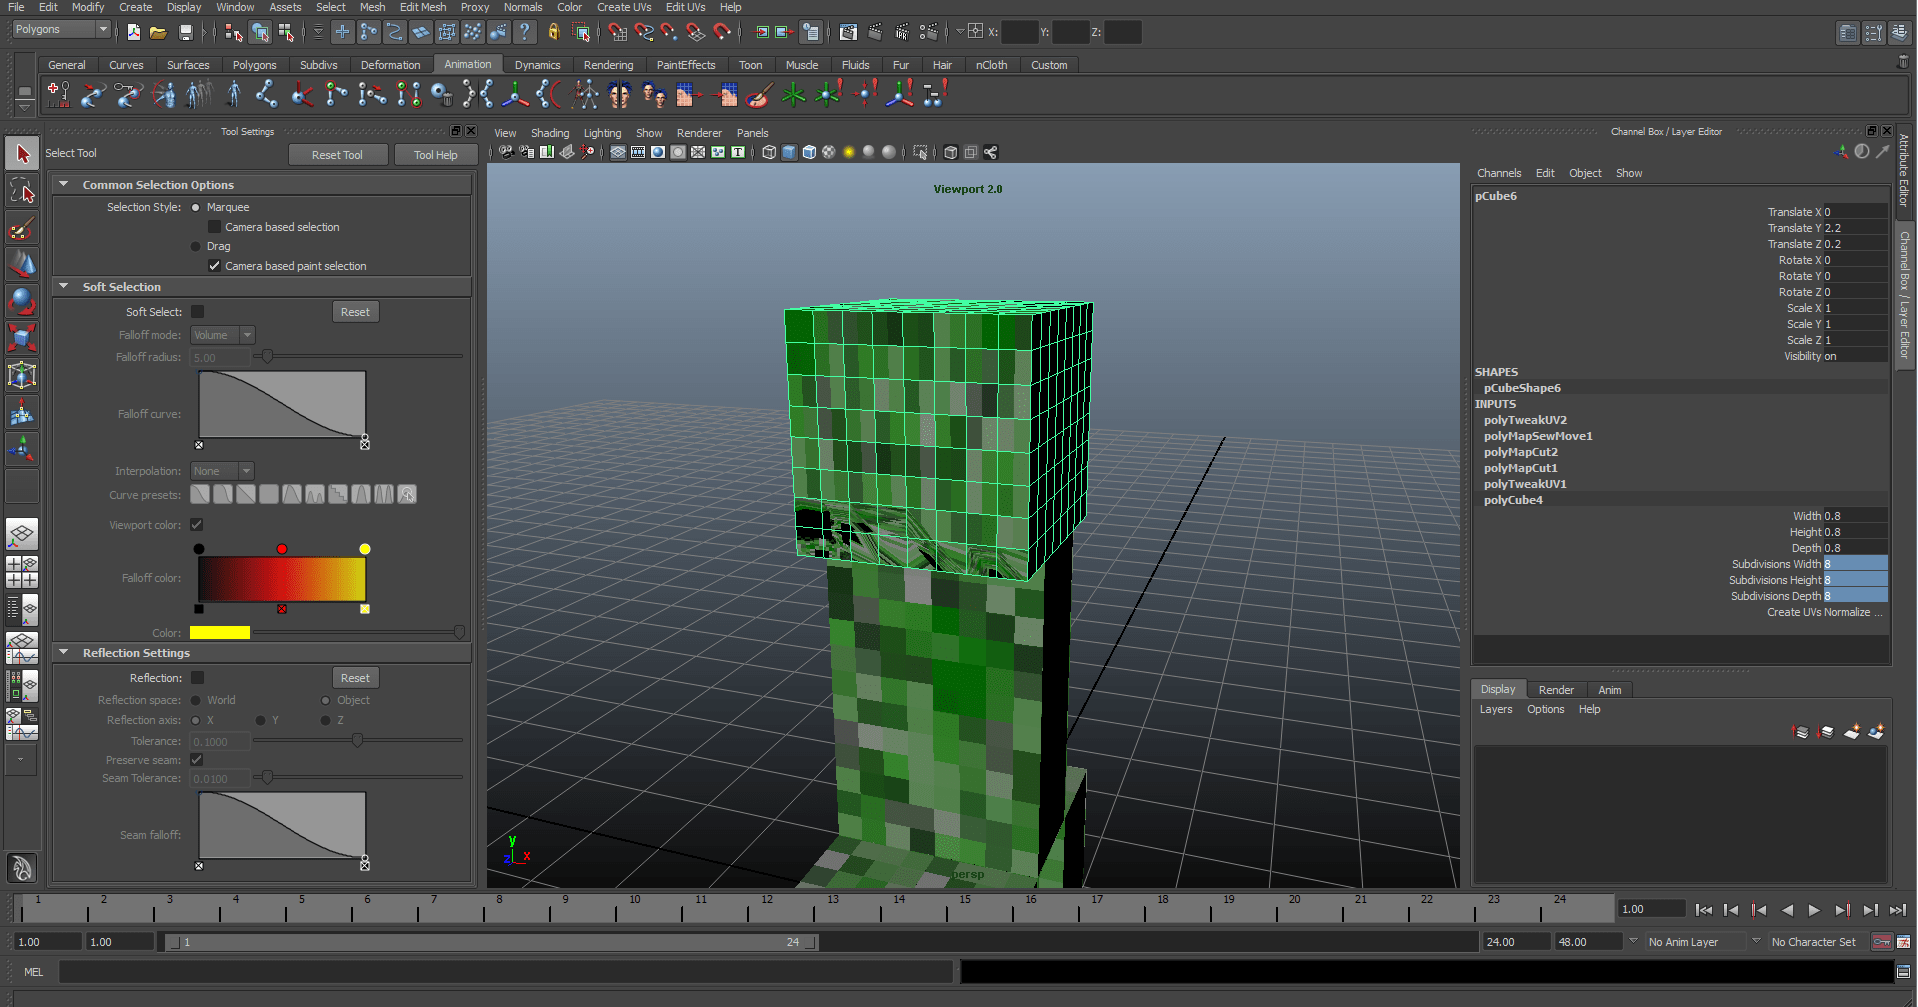
Task: Switch to the Polygons shelf tab
Action: (255, 65)
